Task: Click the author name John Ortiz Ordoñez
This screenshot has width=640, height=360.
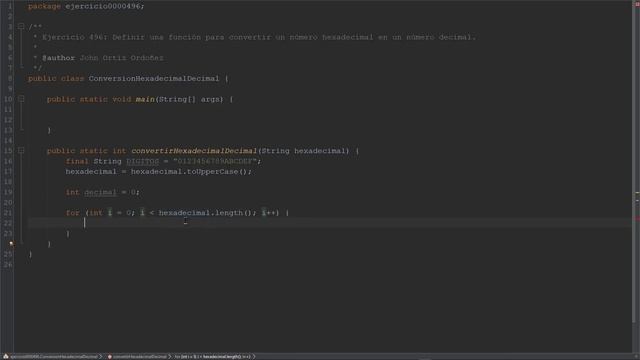Action: point(121,58)
